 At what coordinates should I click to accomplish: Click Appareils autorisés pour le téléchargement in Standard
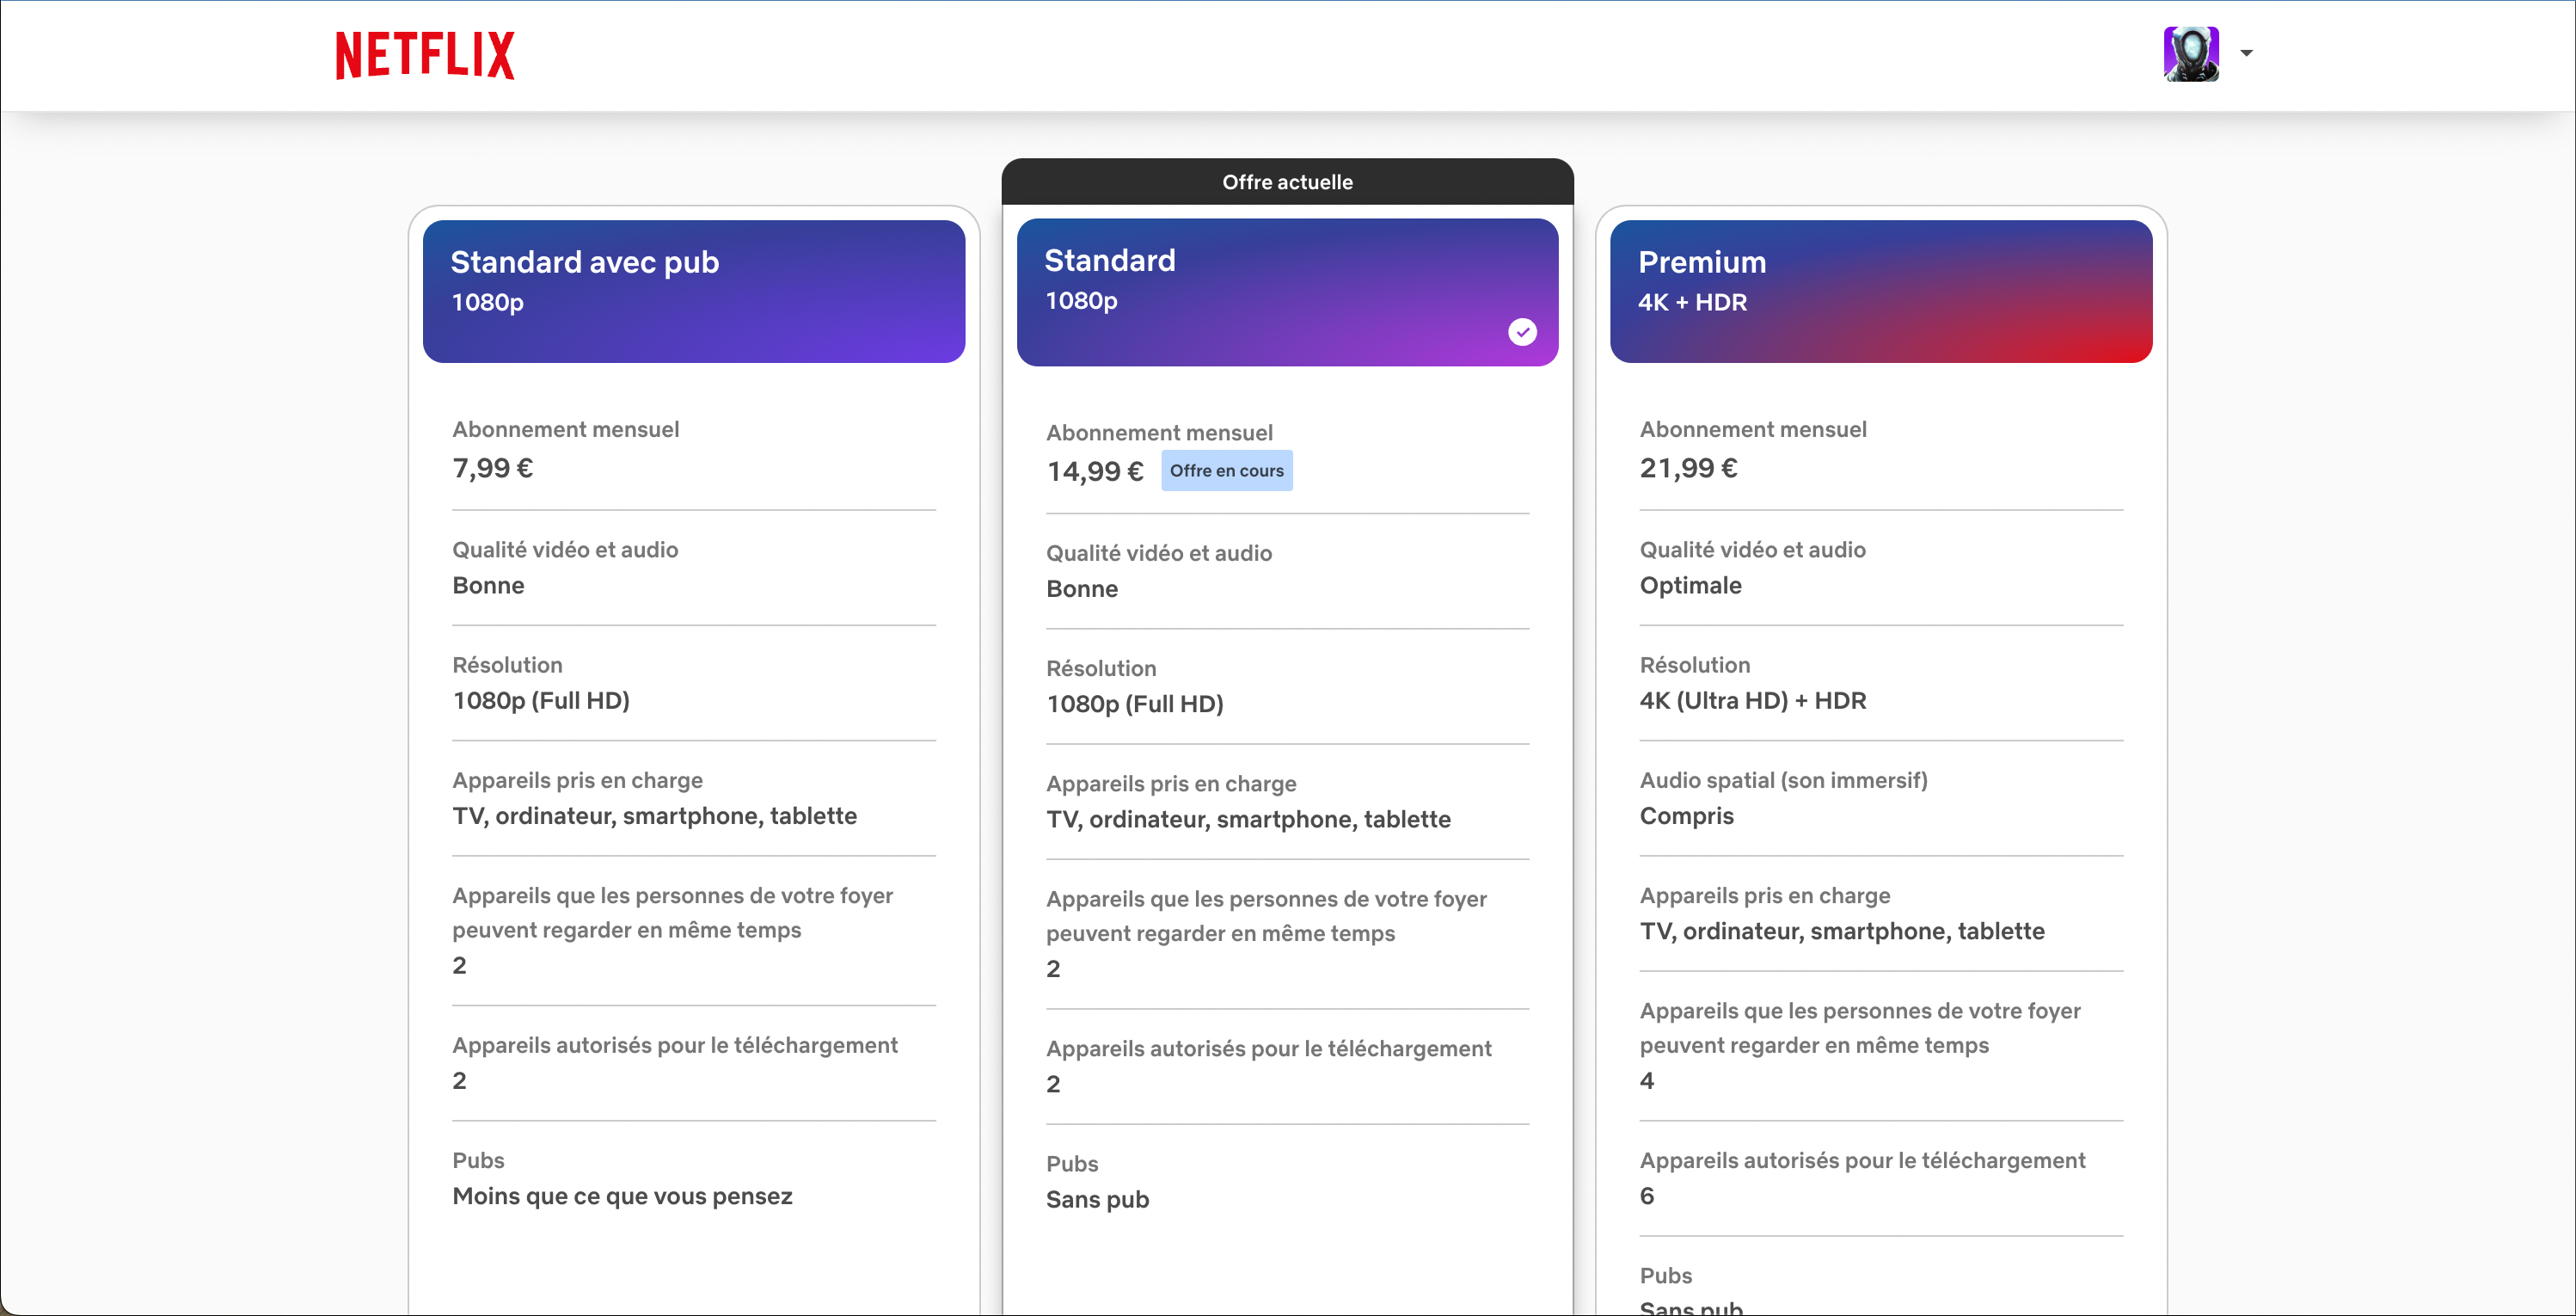coord(1268,1049)
